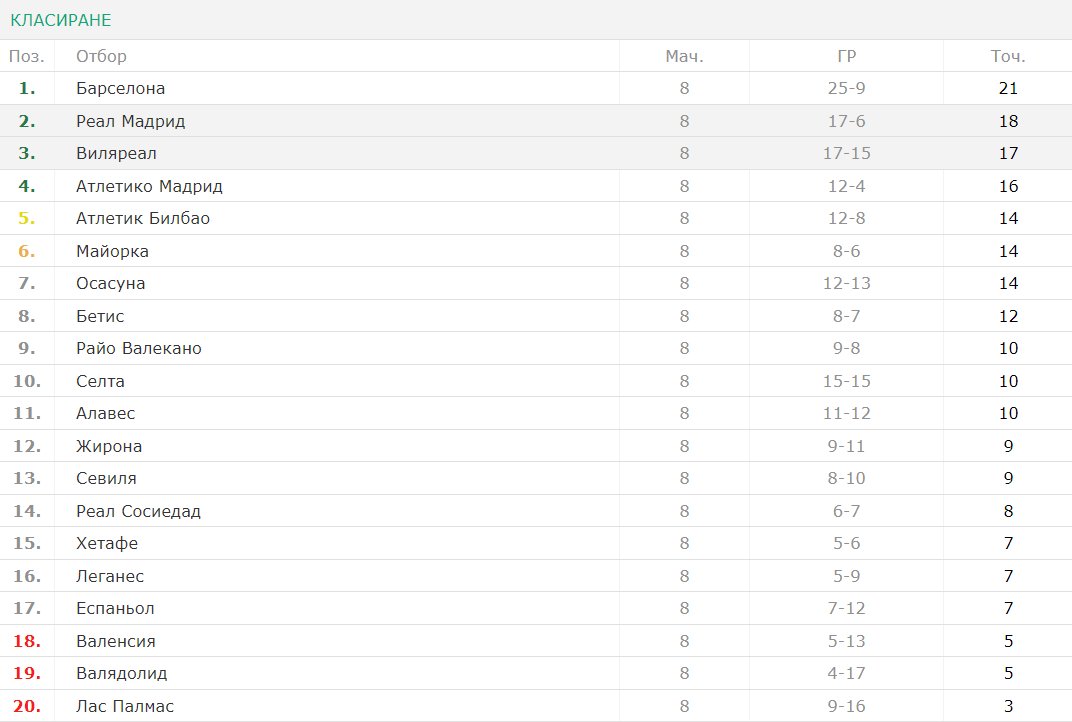Click the Мач. column header
This screenshot has height=722, width=1072.
click(684, 56)
